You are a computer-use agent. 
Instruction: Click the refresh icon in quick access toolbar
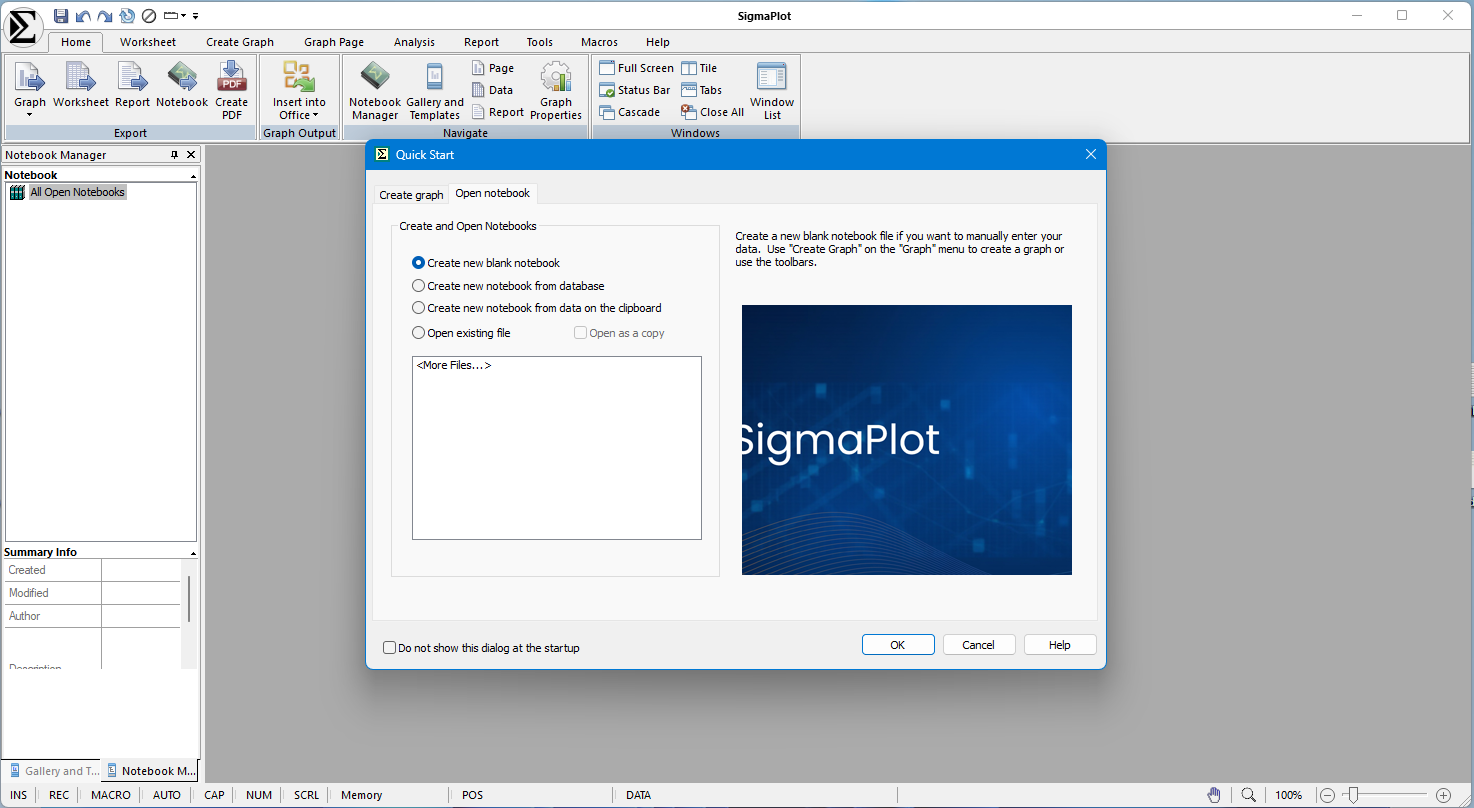[127, 16]
